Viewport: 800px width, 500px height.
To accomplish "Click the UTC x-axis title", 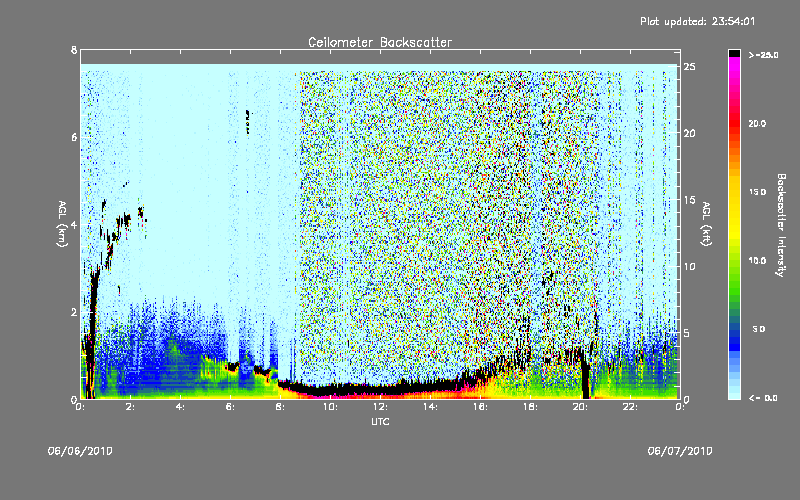I will (380, 421).
